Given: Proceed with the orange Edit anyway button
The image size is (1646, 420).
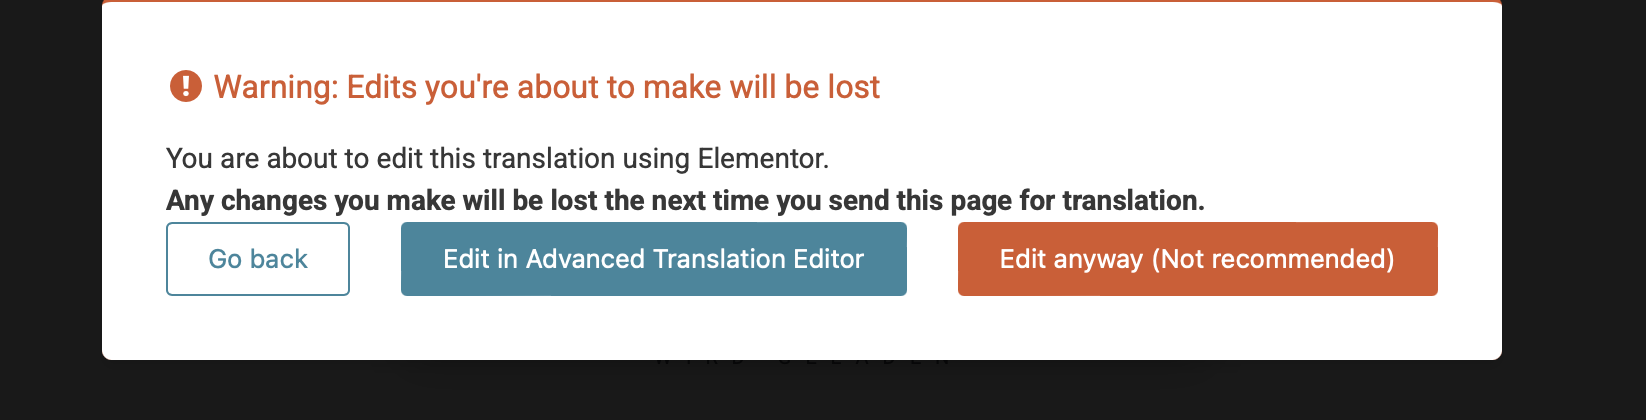Looking at the screenshot, I should pyautogui.click(x=1198, y=259).
